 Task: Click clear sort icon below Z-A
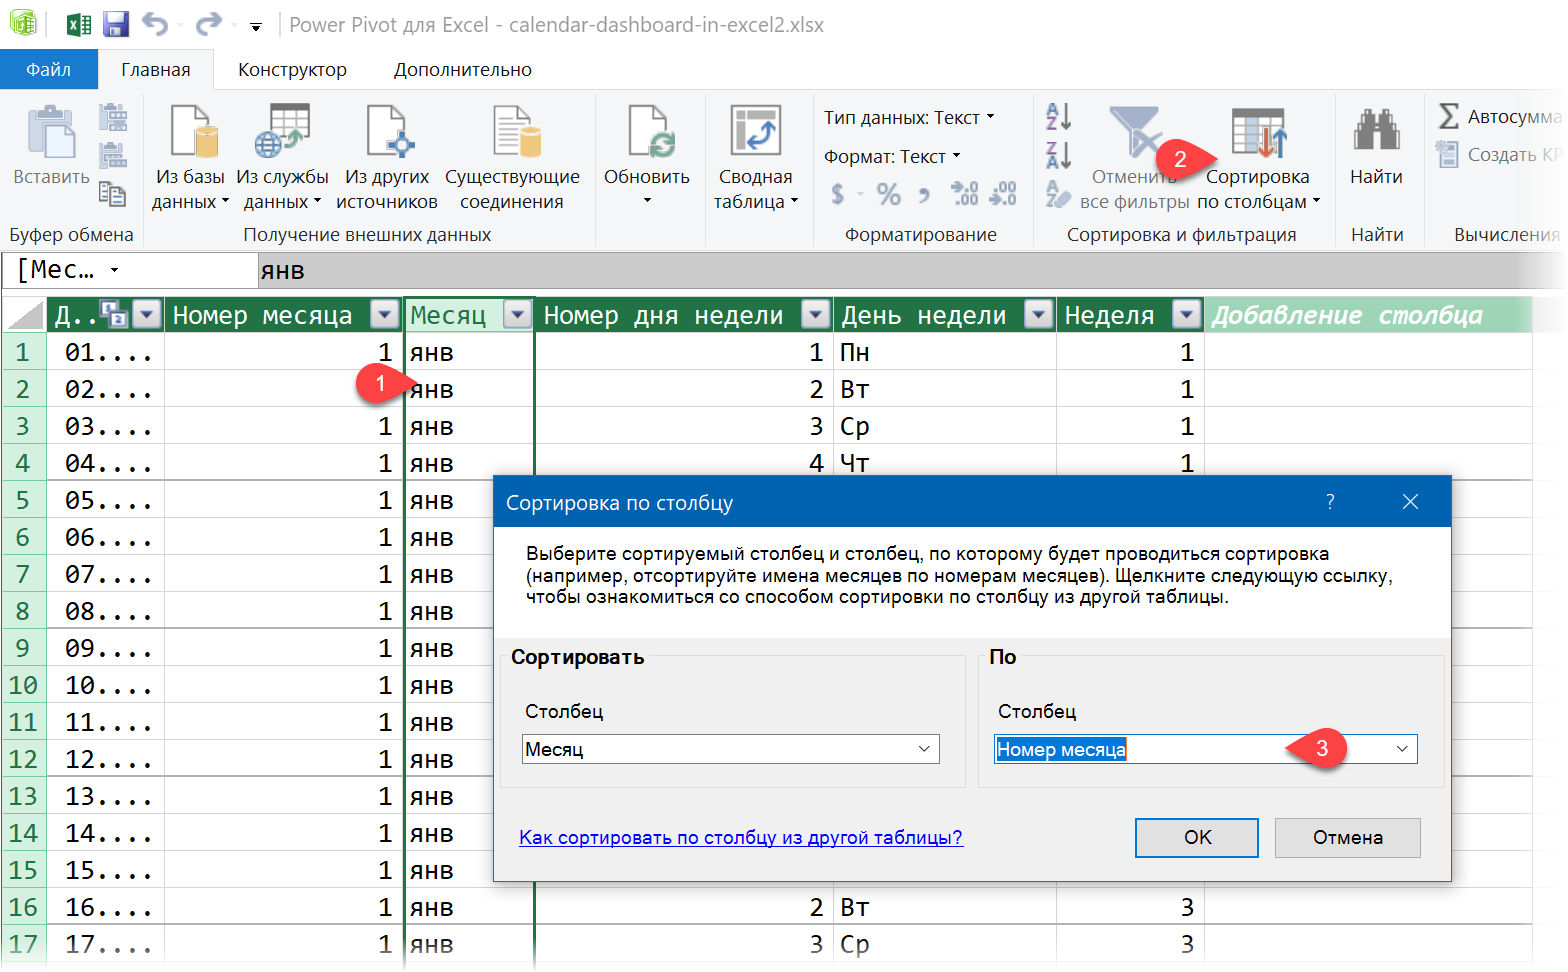1058,193
